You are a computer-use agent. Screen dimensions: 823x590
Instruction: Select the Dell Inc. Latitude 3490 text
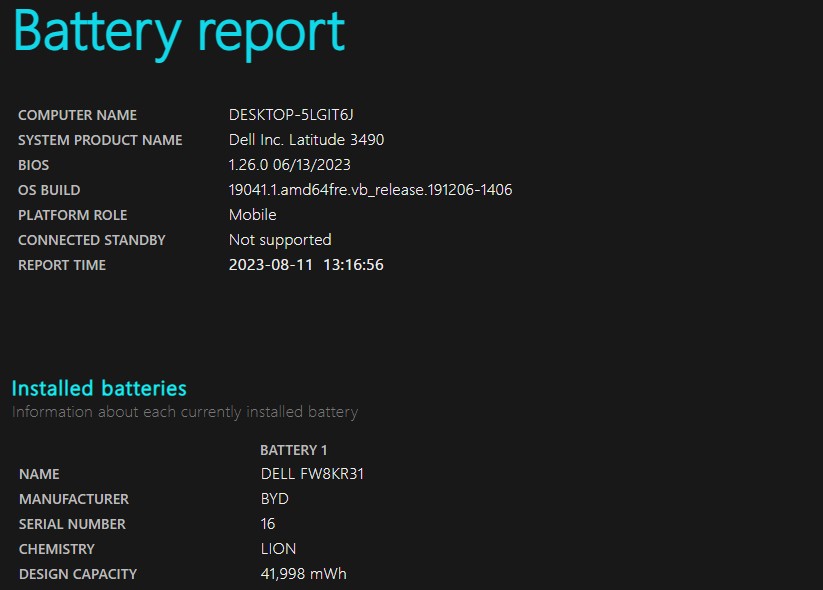click(x=306, y=140)
